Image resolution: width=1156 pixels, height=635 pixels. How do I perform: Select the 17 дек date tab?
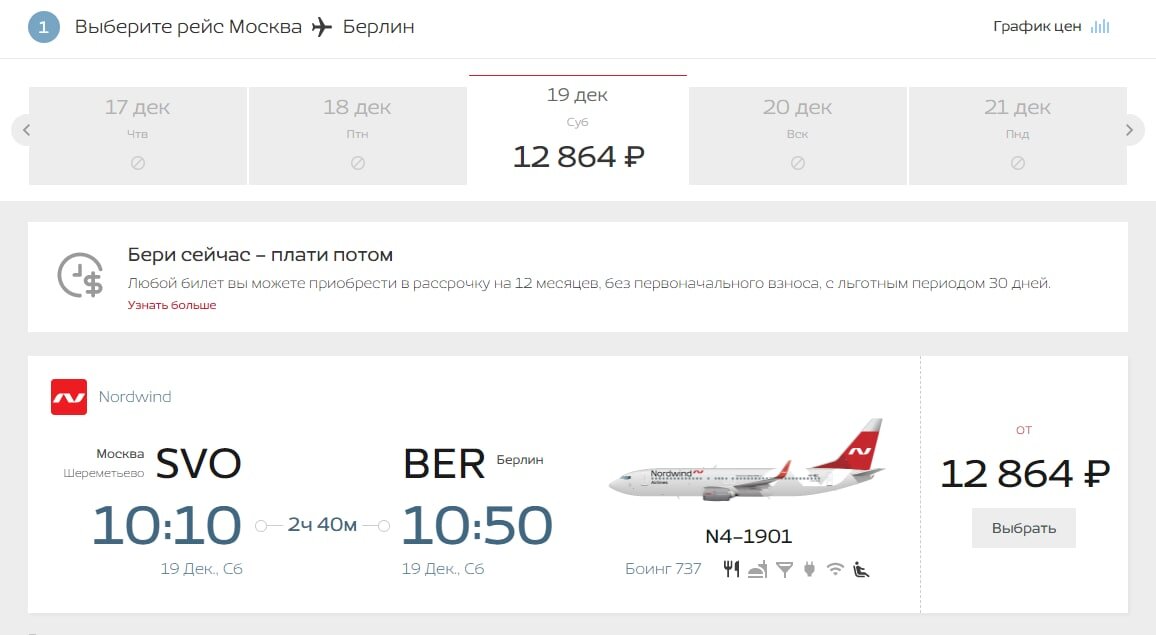[x=137, y=130]
